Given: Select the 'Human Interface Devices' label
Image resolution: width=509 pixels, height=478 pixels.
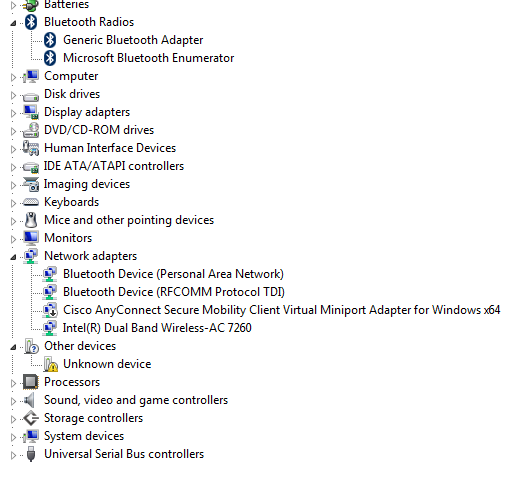Looking at the screenshot, I should pyautogui.click(x=110, y=148).
